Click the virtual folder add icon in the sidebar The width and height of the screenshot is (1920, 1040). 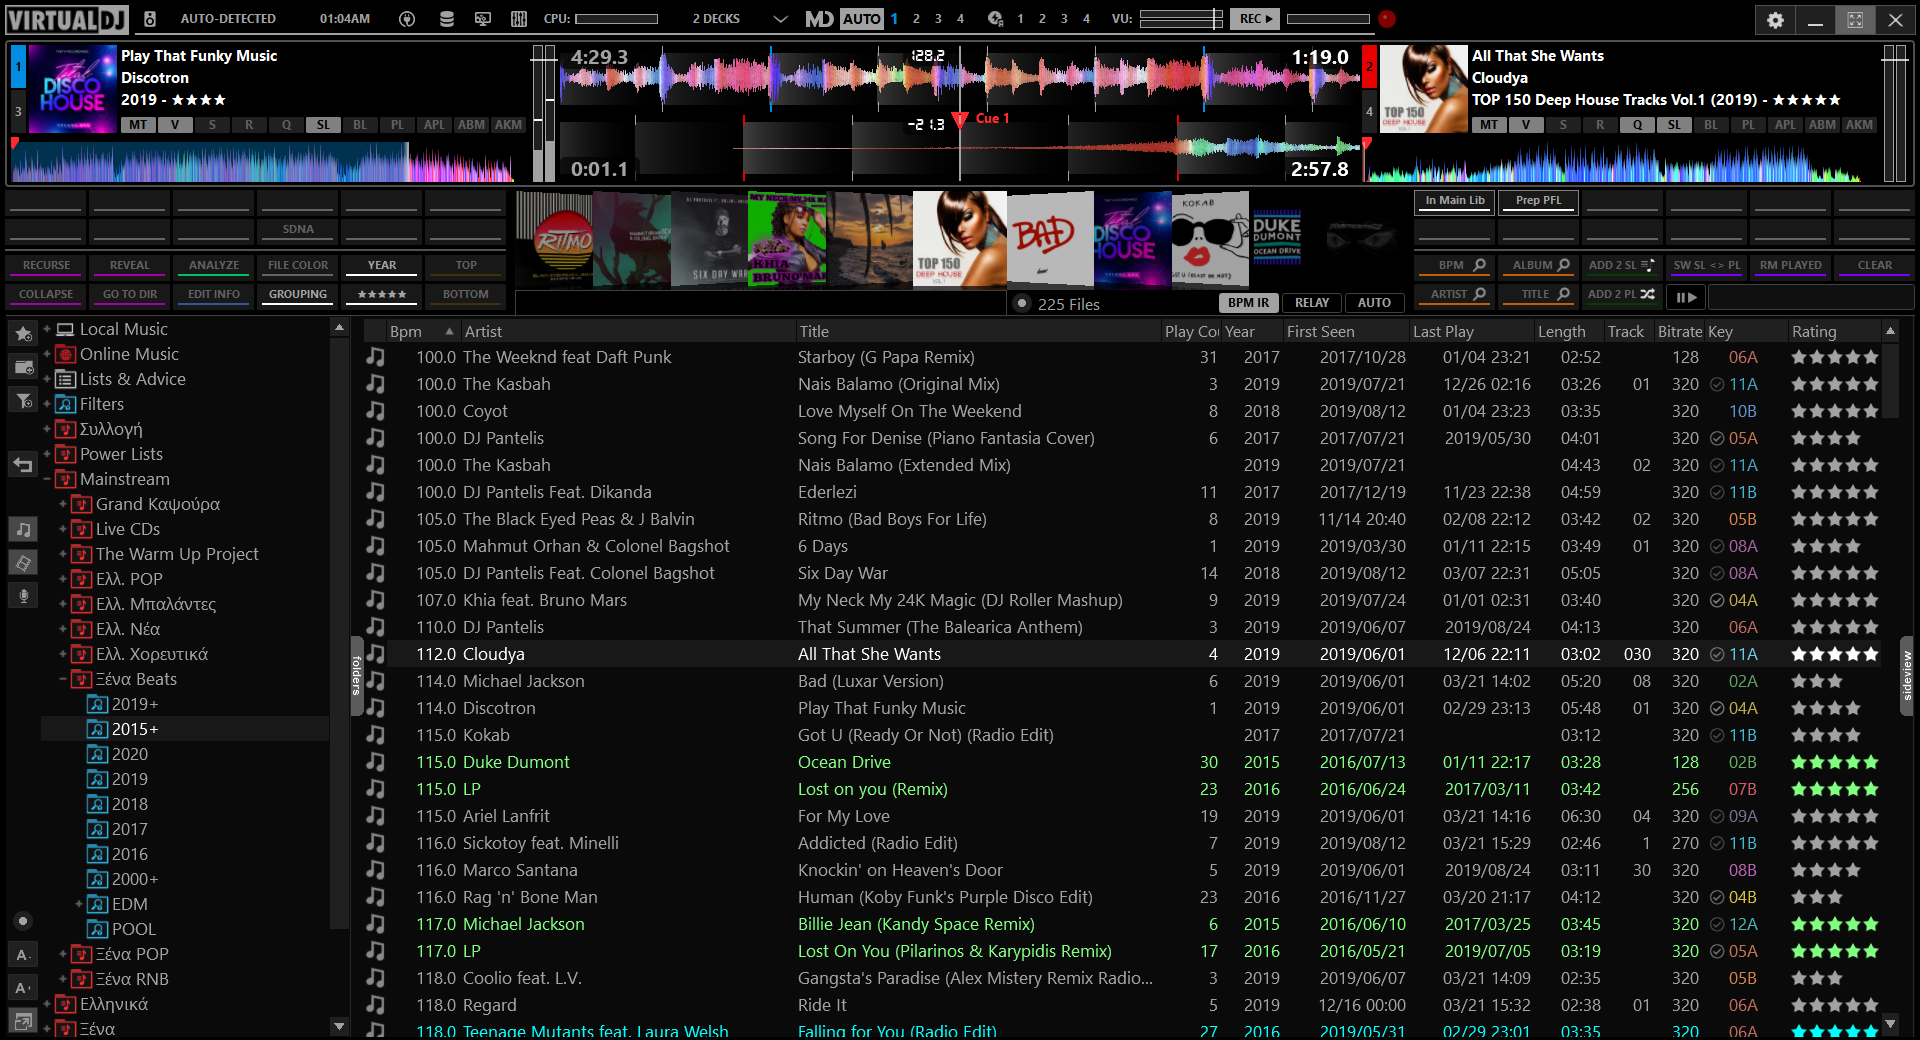pos(23,367)
